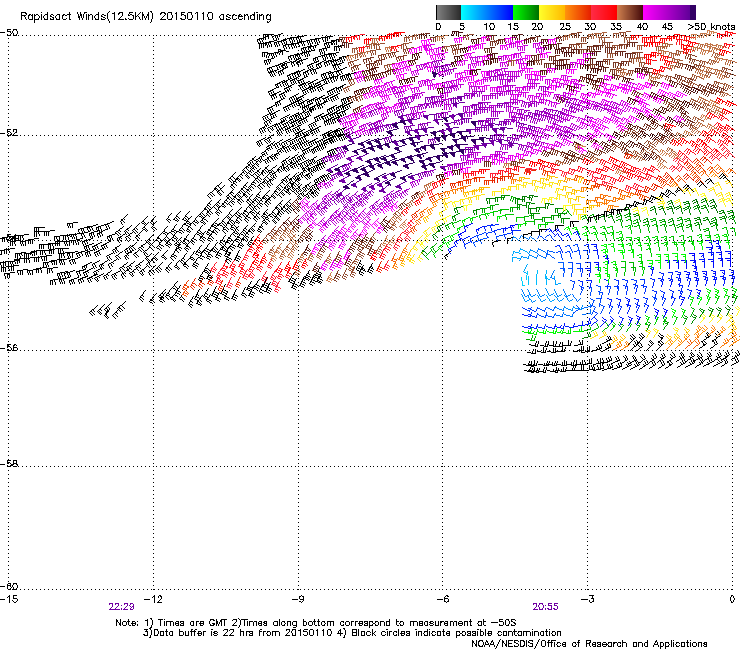Click the '-12' longitude axis label

(x=153, y=599)
